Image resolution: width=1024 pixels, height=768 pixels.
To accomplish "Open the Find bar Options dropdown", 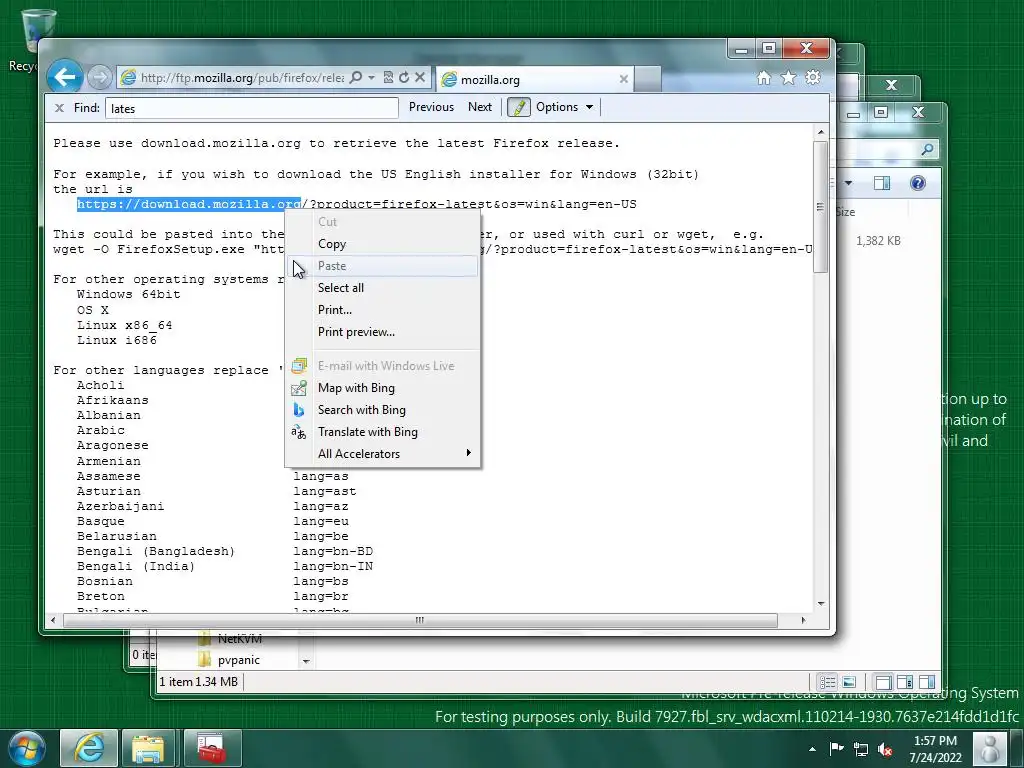I will [x=564, y=107].
